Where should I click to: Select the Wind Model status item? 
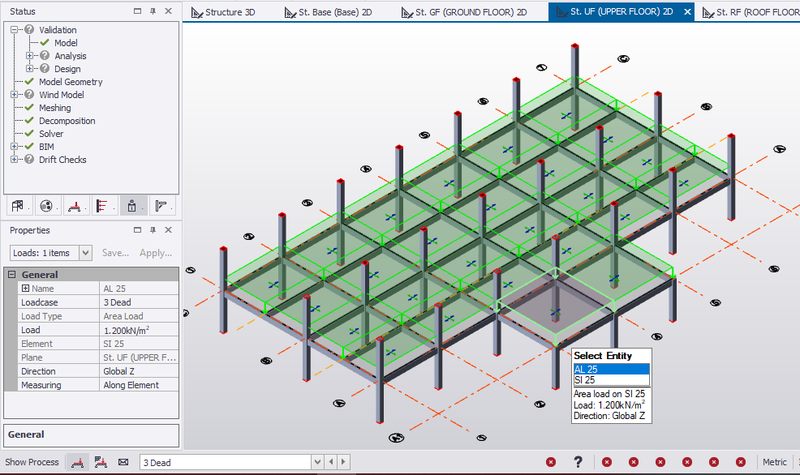pos(61,94)
